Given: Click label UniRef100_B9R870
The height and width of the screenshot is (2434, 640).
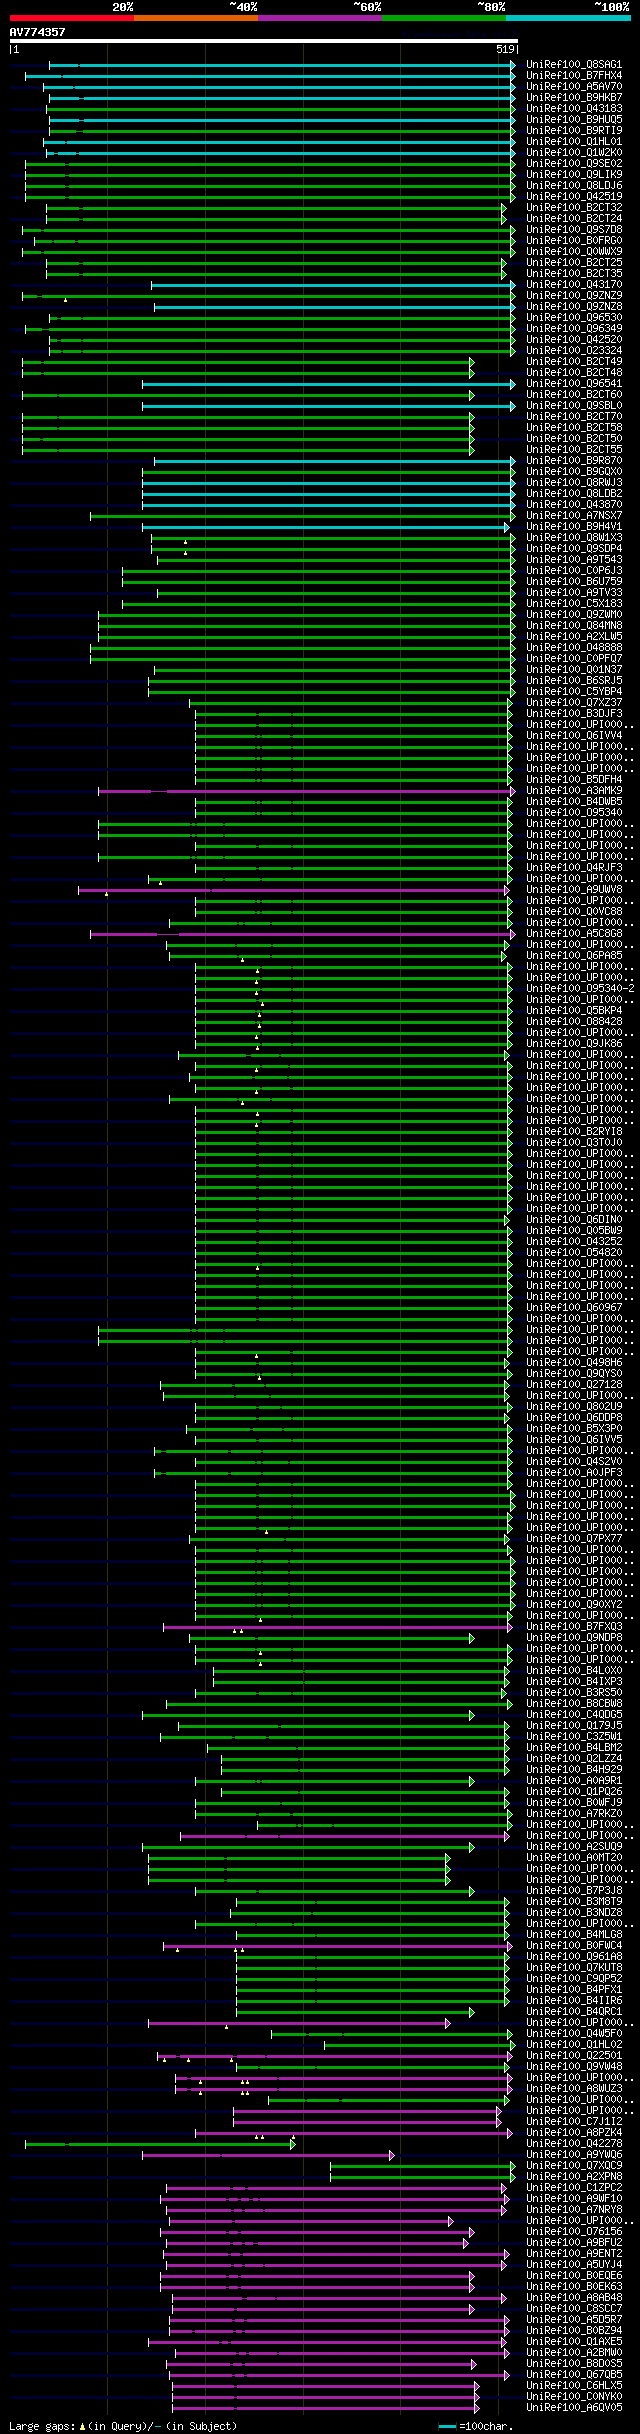Looking at the screenshot, I should point(574,461).
